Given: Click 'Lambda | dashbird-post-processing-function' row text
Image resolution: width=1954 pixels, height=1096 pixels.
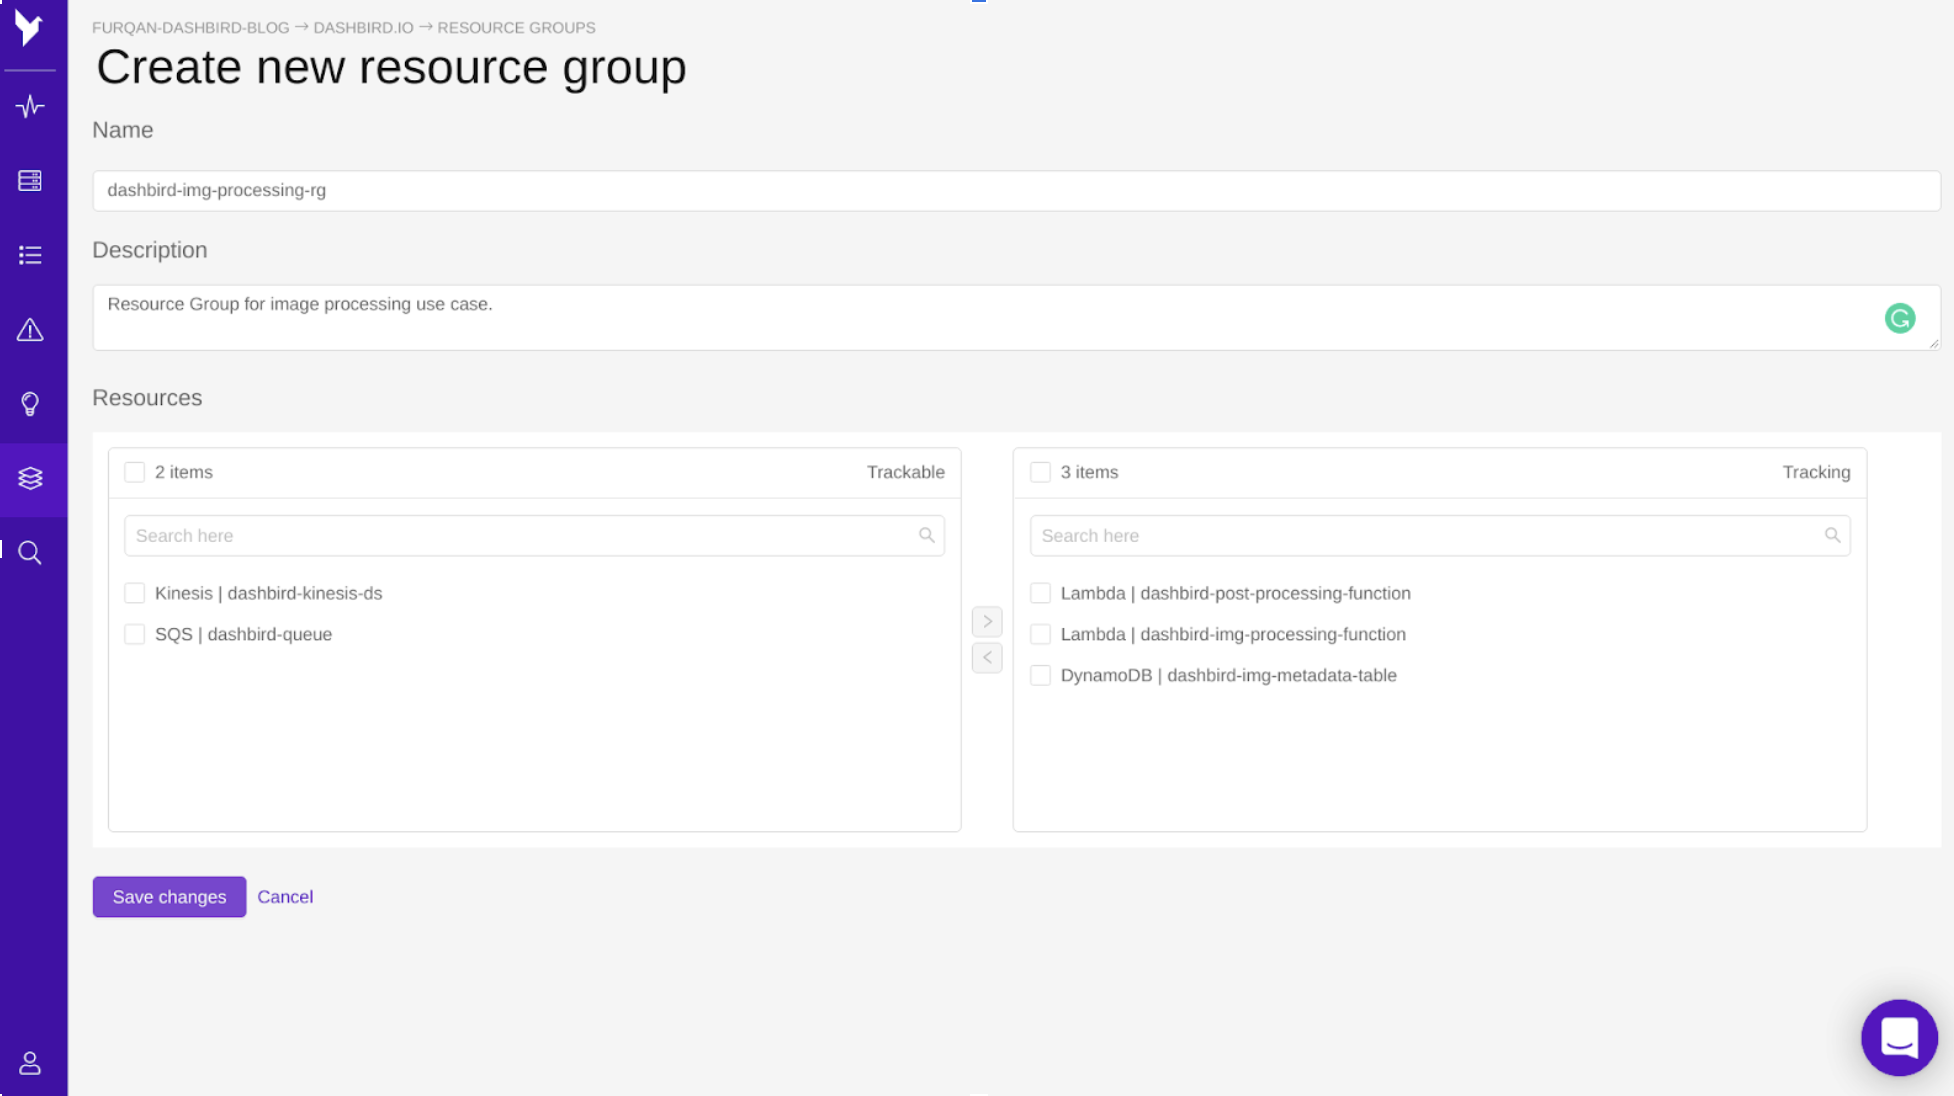Looking at the screenshot, I should pyautogui.click(x=1235, y=593).
